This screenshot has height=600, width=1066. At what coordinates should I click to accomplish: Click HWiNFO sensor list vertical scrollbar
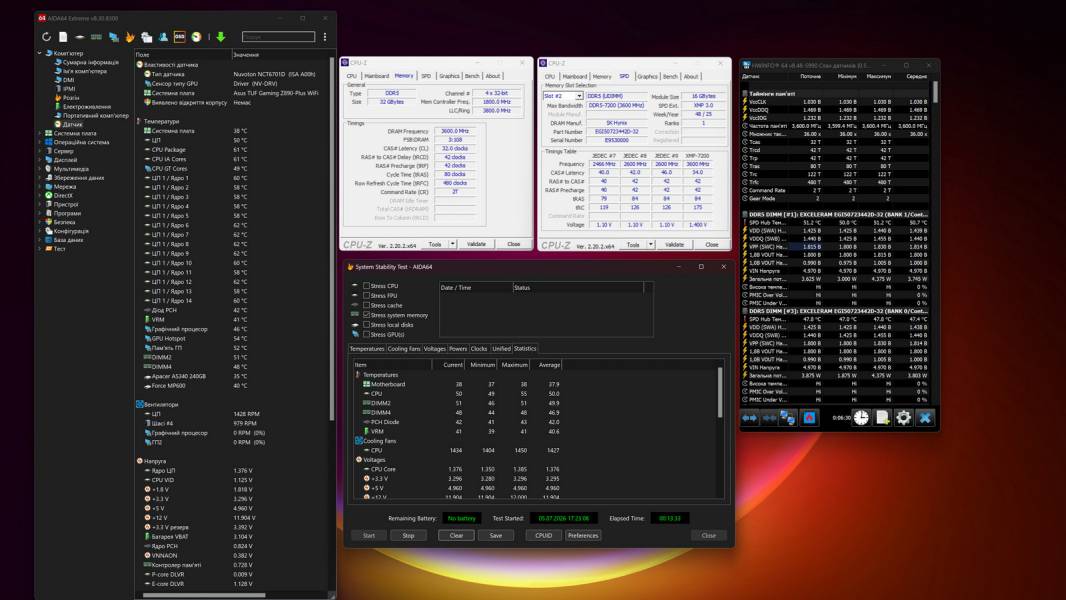[935, 92]
